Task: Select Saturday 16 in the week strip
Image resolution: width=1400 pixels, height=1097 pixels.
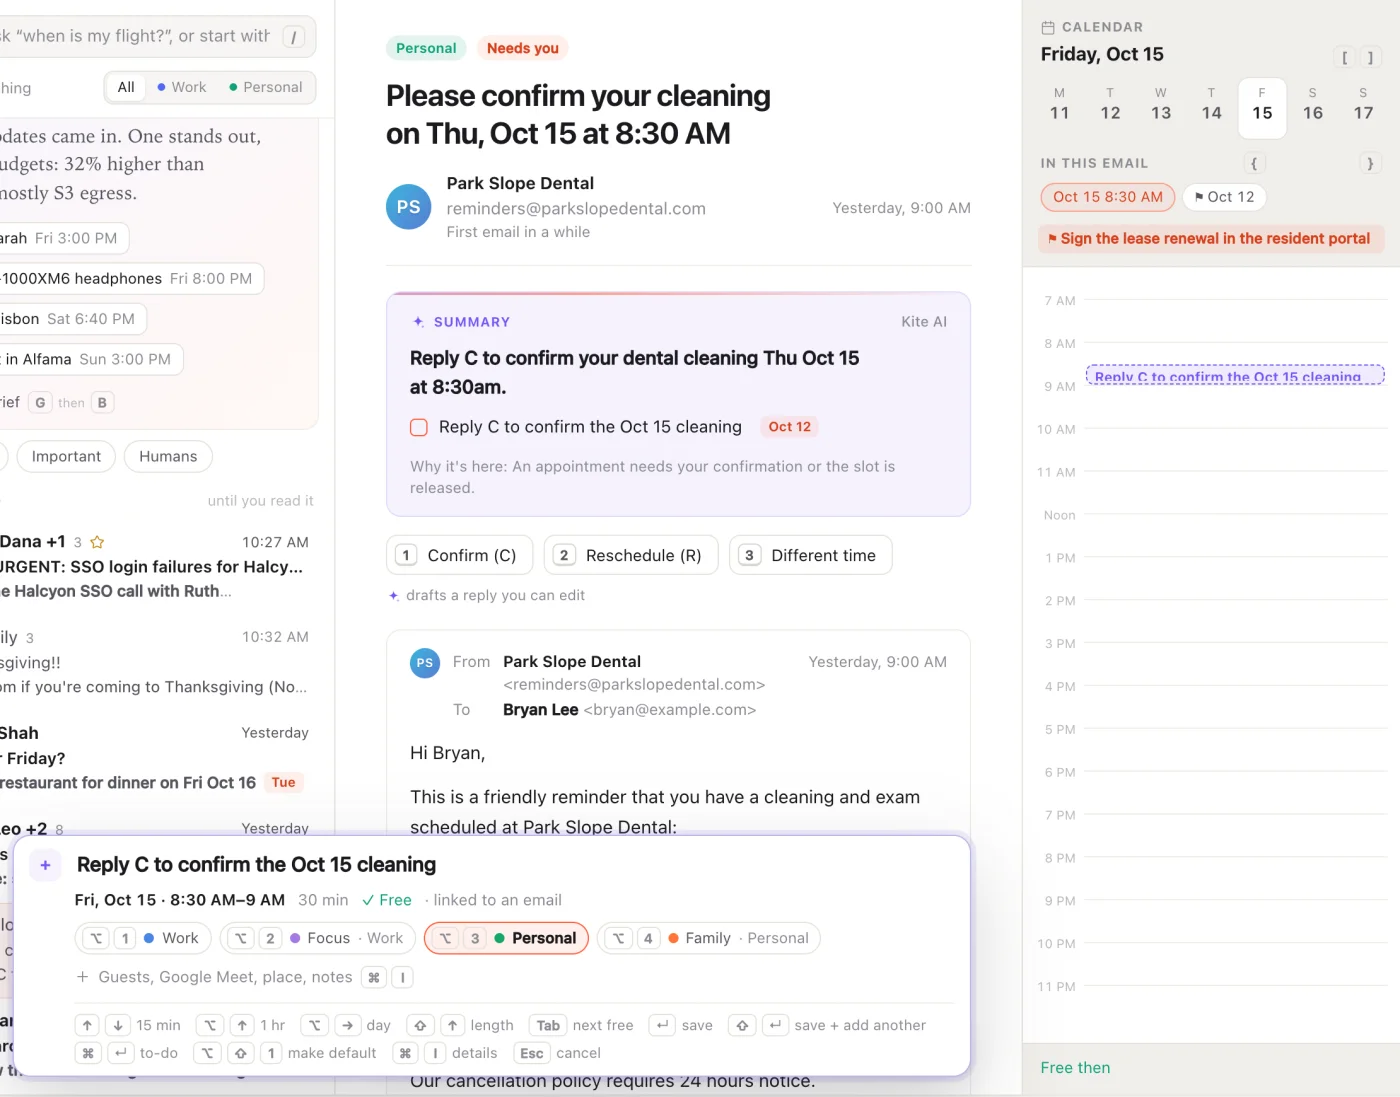Action: (1313, 107)
